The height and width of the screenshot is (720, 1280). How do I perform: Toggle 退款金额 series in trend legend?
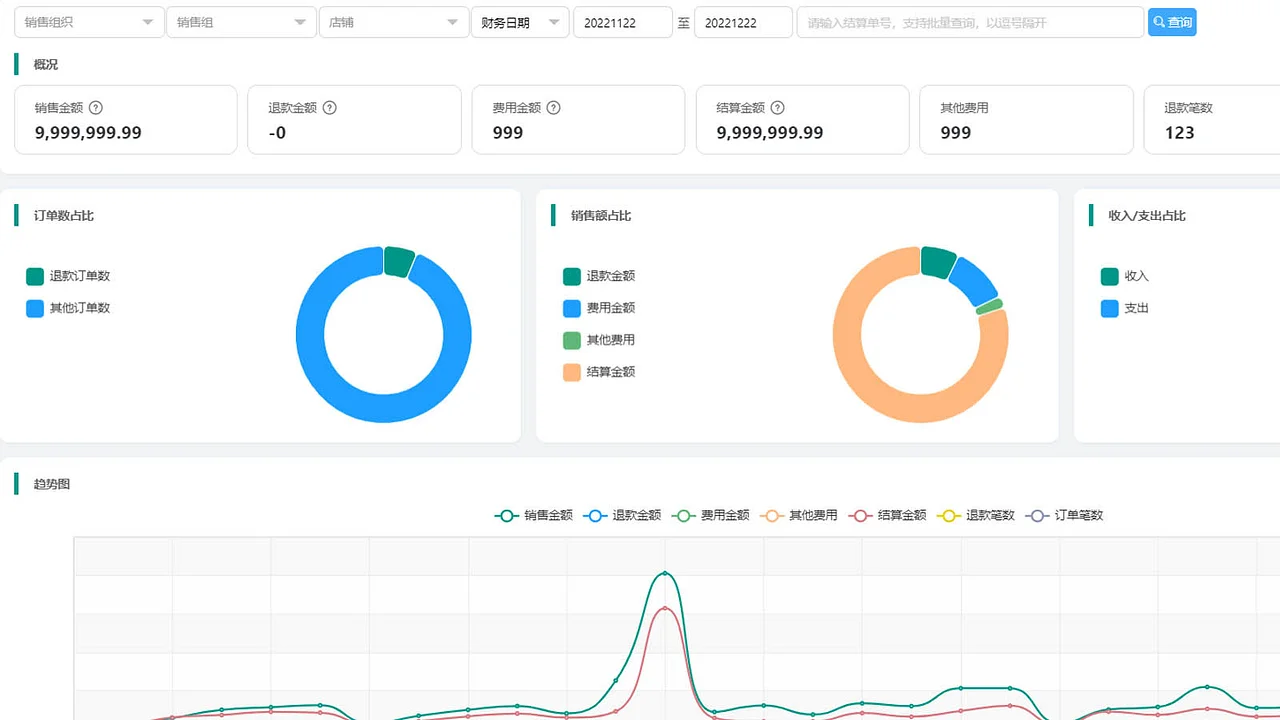(x=622, y=516)
